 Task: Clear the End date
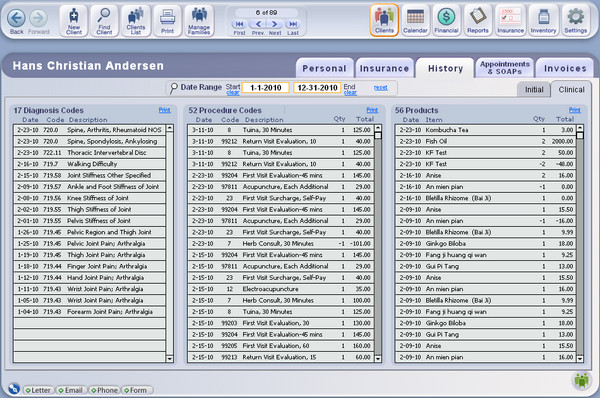[x=350, y=93]
